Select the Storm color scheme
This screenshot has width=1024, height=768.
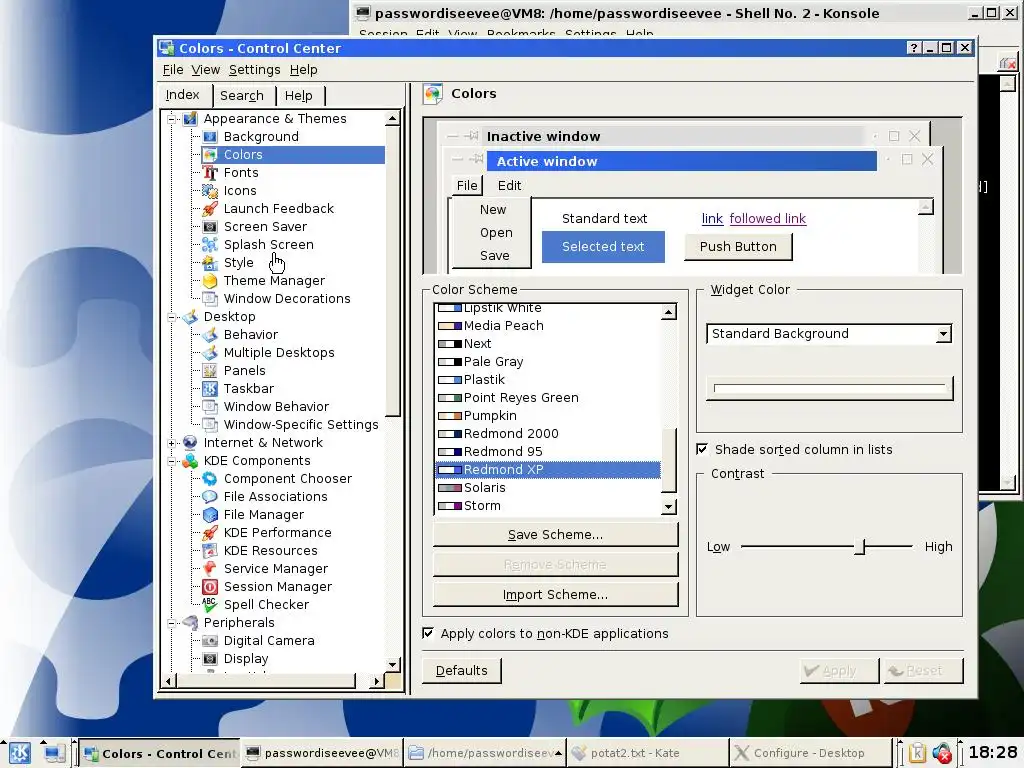click(548, 505)
